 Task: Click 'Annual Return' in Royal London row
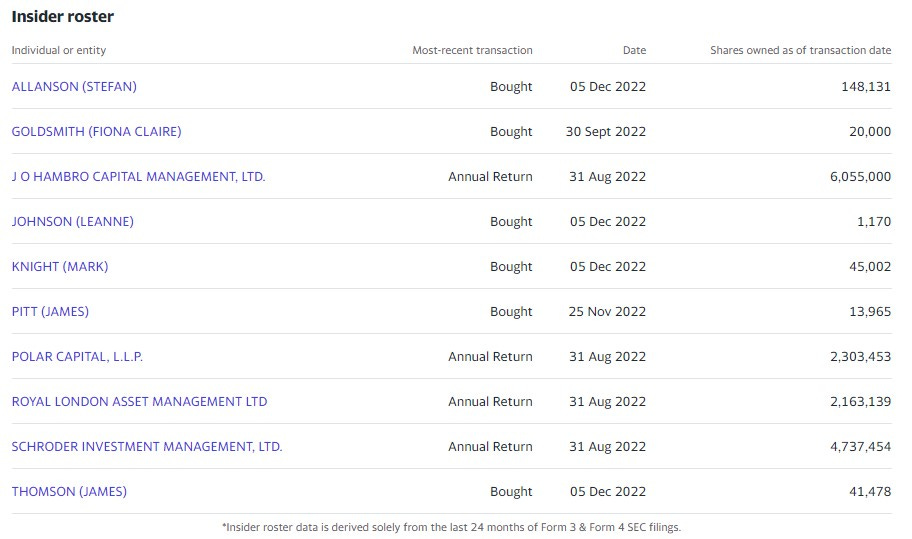click(490, 402)
